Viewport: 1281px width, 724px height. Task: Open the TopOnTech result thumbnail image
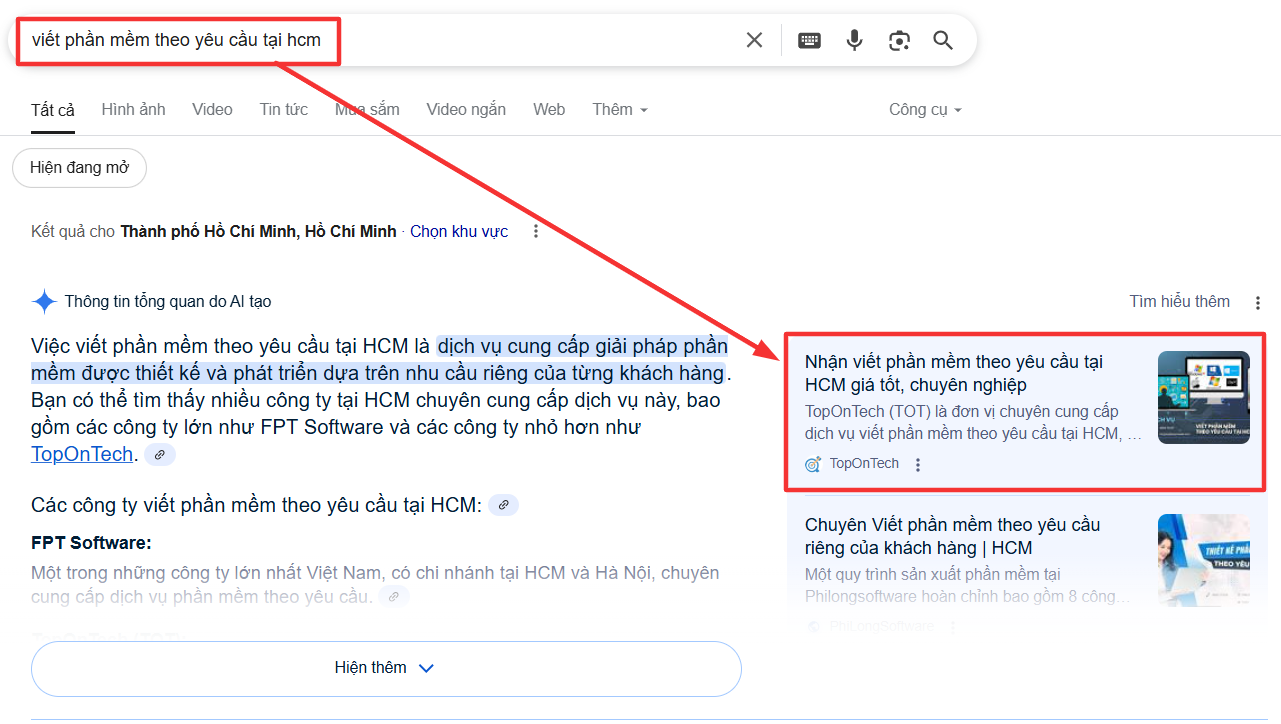pos(1203,397)
